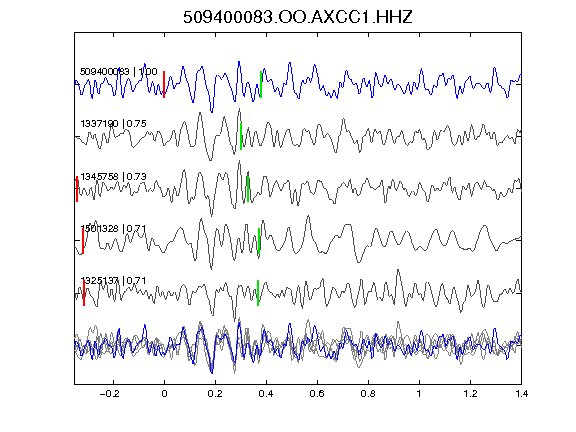Screen dimensions: 576x432
Task: Click the label 1337190 | 0.75
Action: 114,123
